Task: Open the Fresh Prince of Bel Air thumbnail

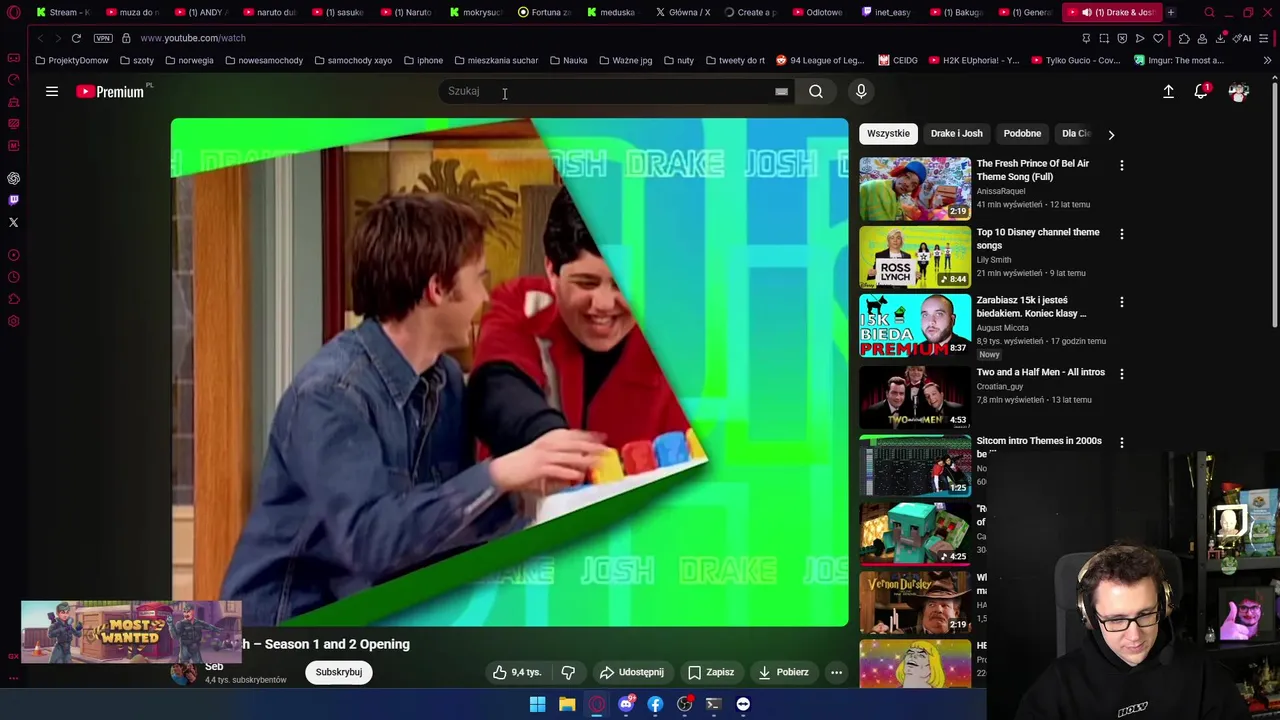Action: (915, 188)
